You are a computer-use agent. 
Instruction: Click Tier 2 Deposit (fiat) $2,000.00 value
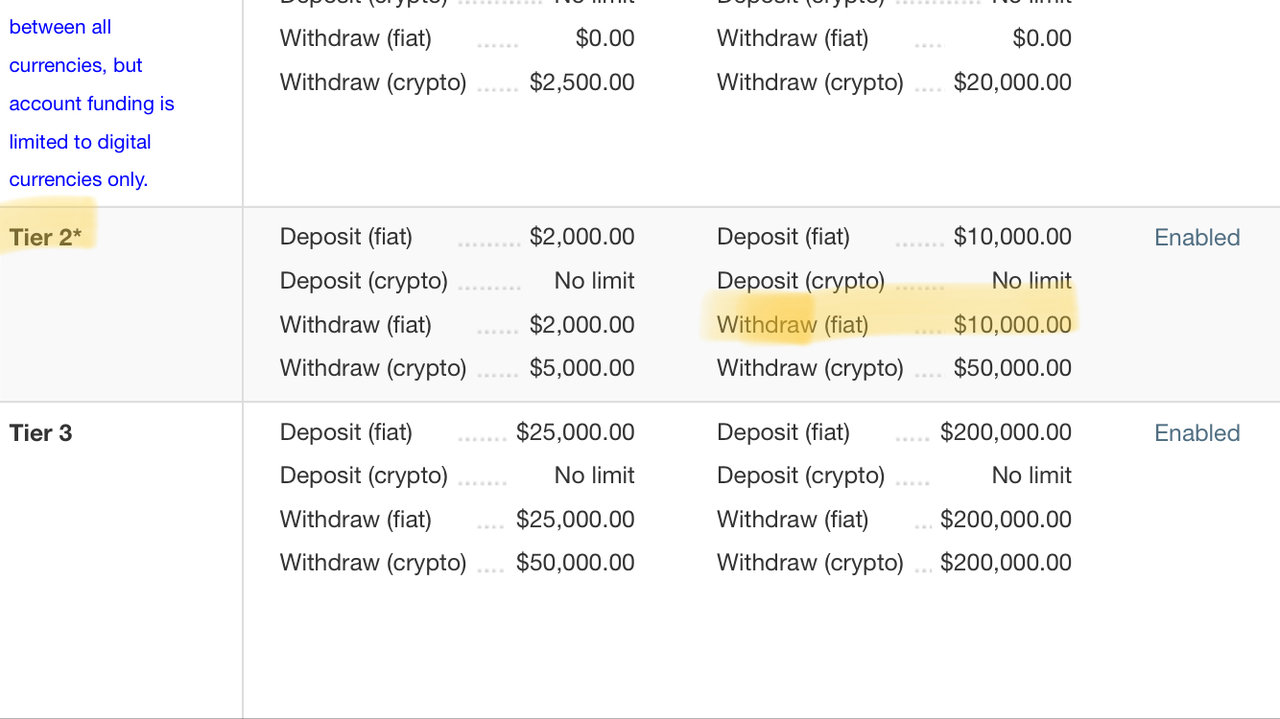(582, 237)
